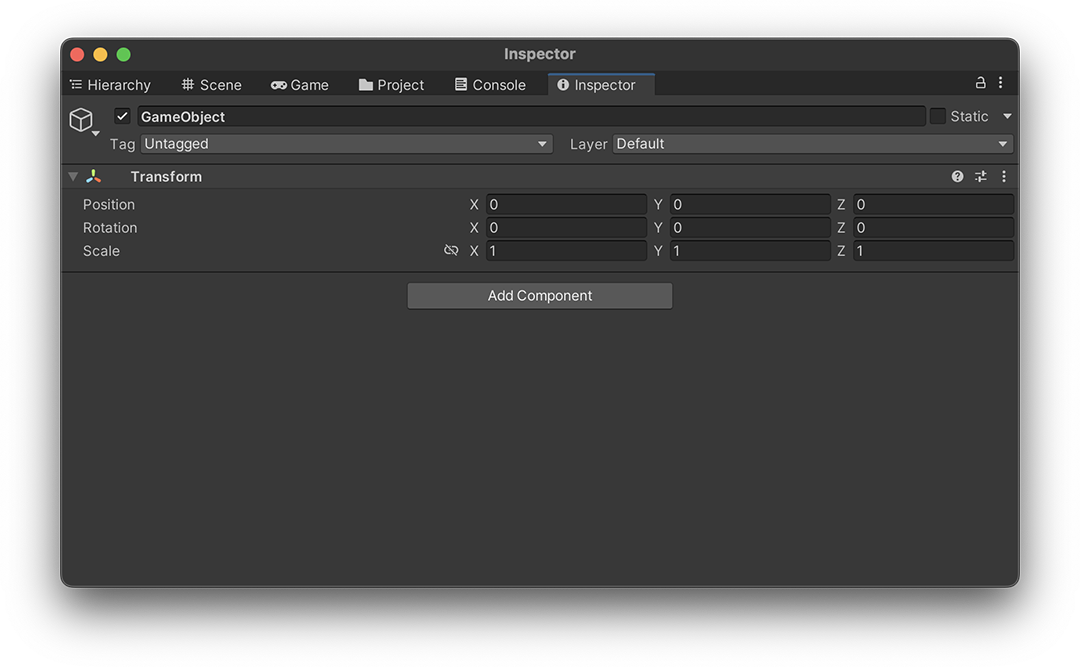Image resolution: width=1080 pixels, height=667 pixels.
Task: Switch to the Project tab
Action: click(x=391, y=85)
